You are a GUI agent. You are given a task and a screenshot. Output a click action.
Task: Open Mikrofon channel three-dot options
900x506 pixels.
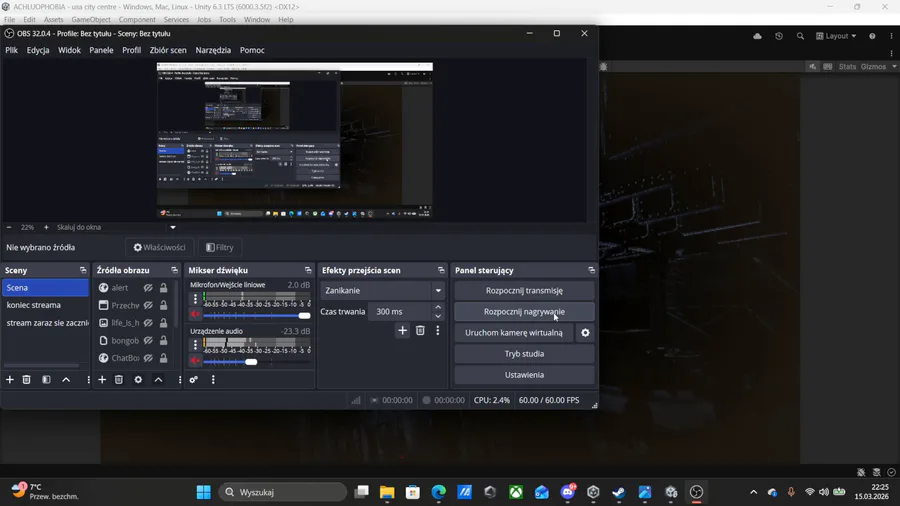pos(195,298)
